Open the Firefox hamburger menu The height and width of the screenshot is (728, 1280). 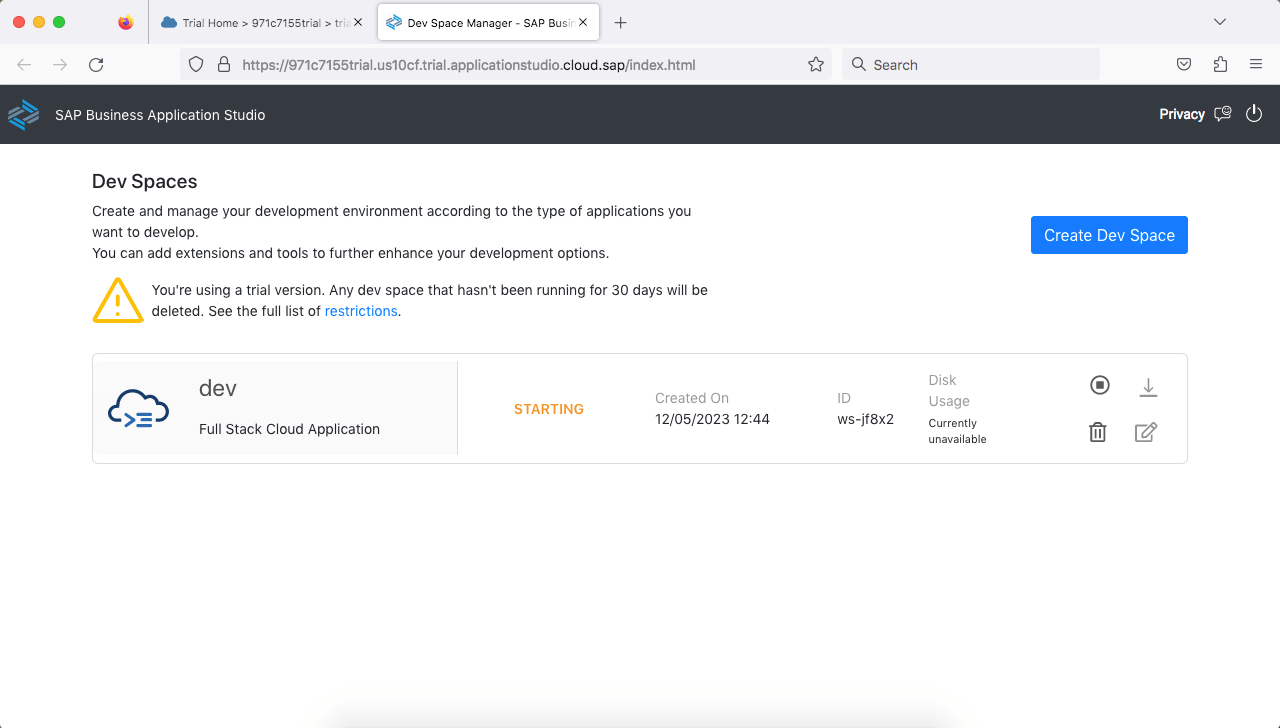tap(1256, 64)
